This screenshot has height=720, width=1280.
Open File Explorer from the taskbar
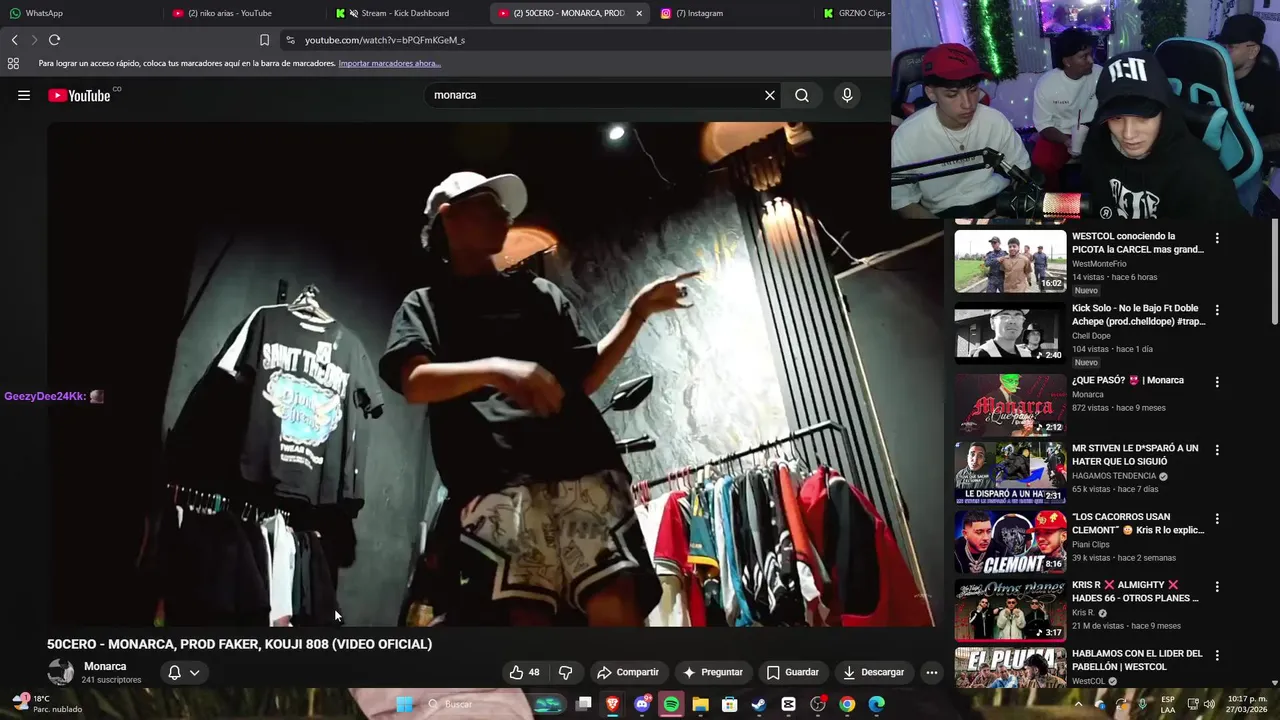[701, 704]
